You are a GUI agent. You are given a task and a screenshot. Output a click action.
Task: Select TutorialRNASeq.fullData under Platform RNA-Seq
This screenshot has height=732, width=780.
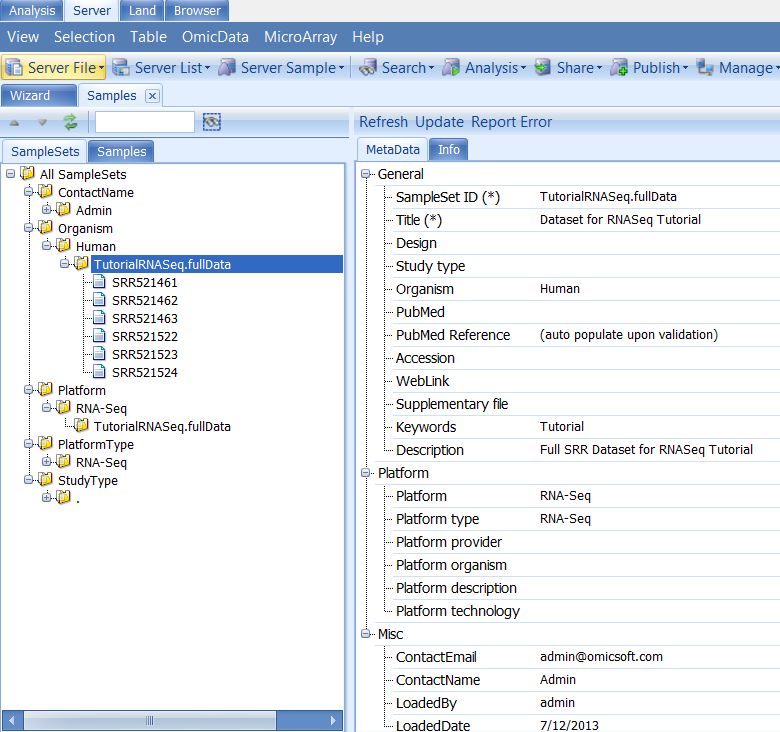pyautogui.click(x=162, y=426)
